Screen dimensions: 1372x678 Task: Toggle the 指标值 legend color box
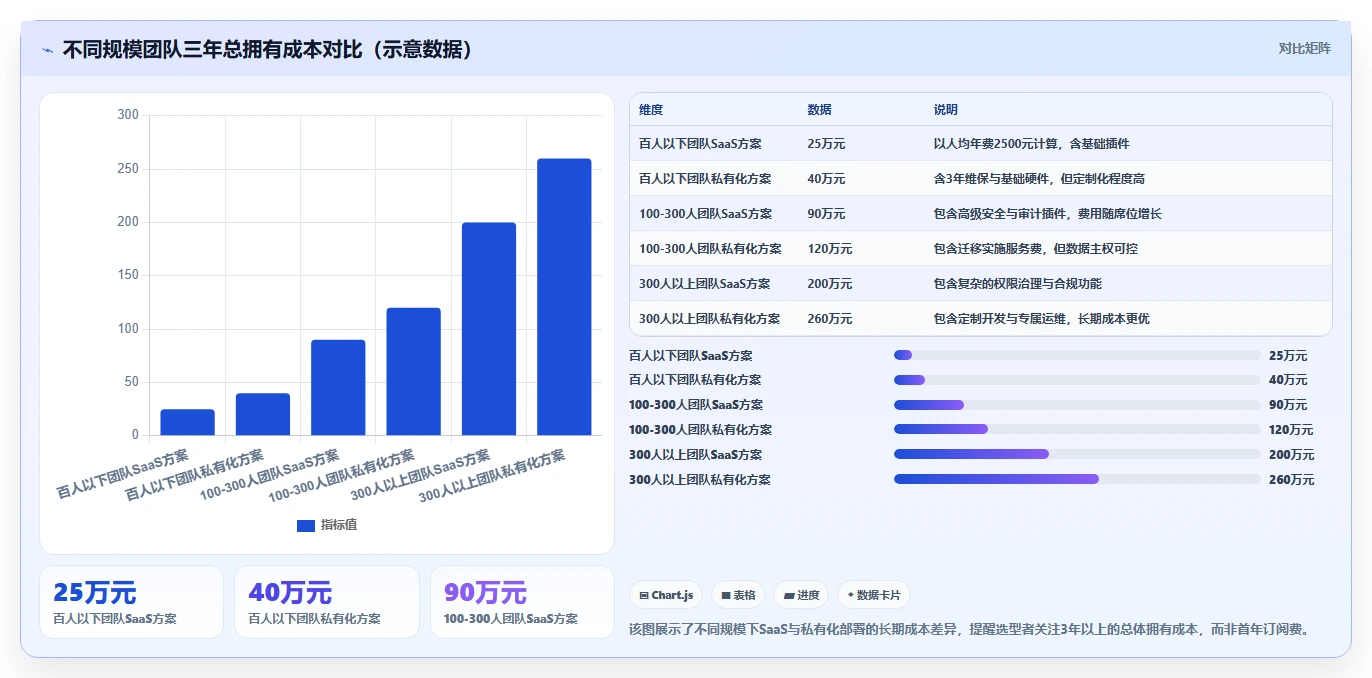click(306, 525)
